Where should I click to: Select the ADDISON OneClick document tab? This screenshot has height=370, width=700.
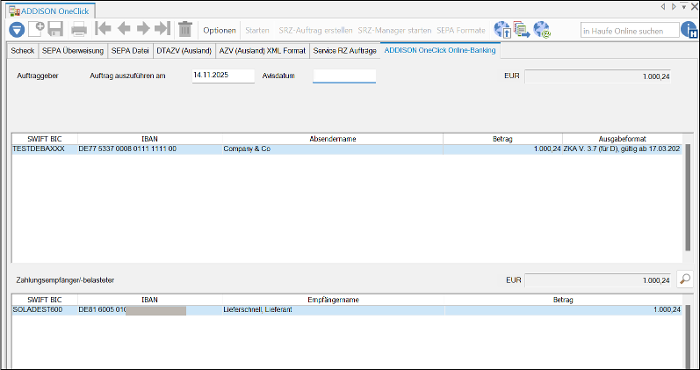point(51,11)
